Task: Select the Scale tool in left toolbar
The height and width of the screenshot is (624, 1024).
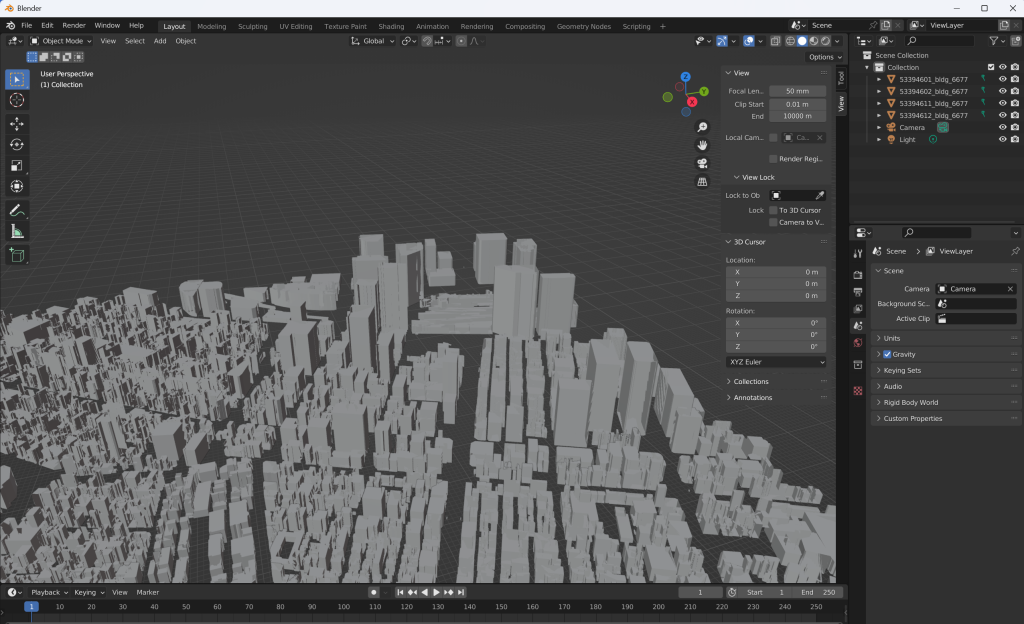Action: (17, 165)
